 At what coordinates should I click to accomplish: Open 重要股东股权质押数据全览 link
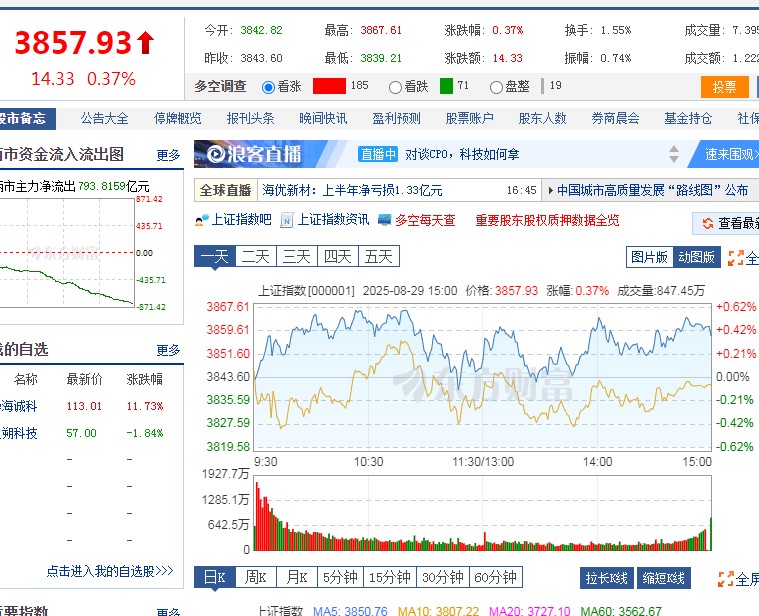coord(547,221)
